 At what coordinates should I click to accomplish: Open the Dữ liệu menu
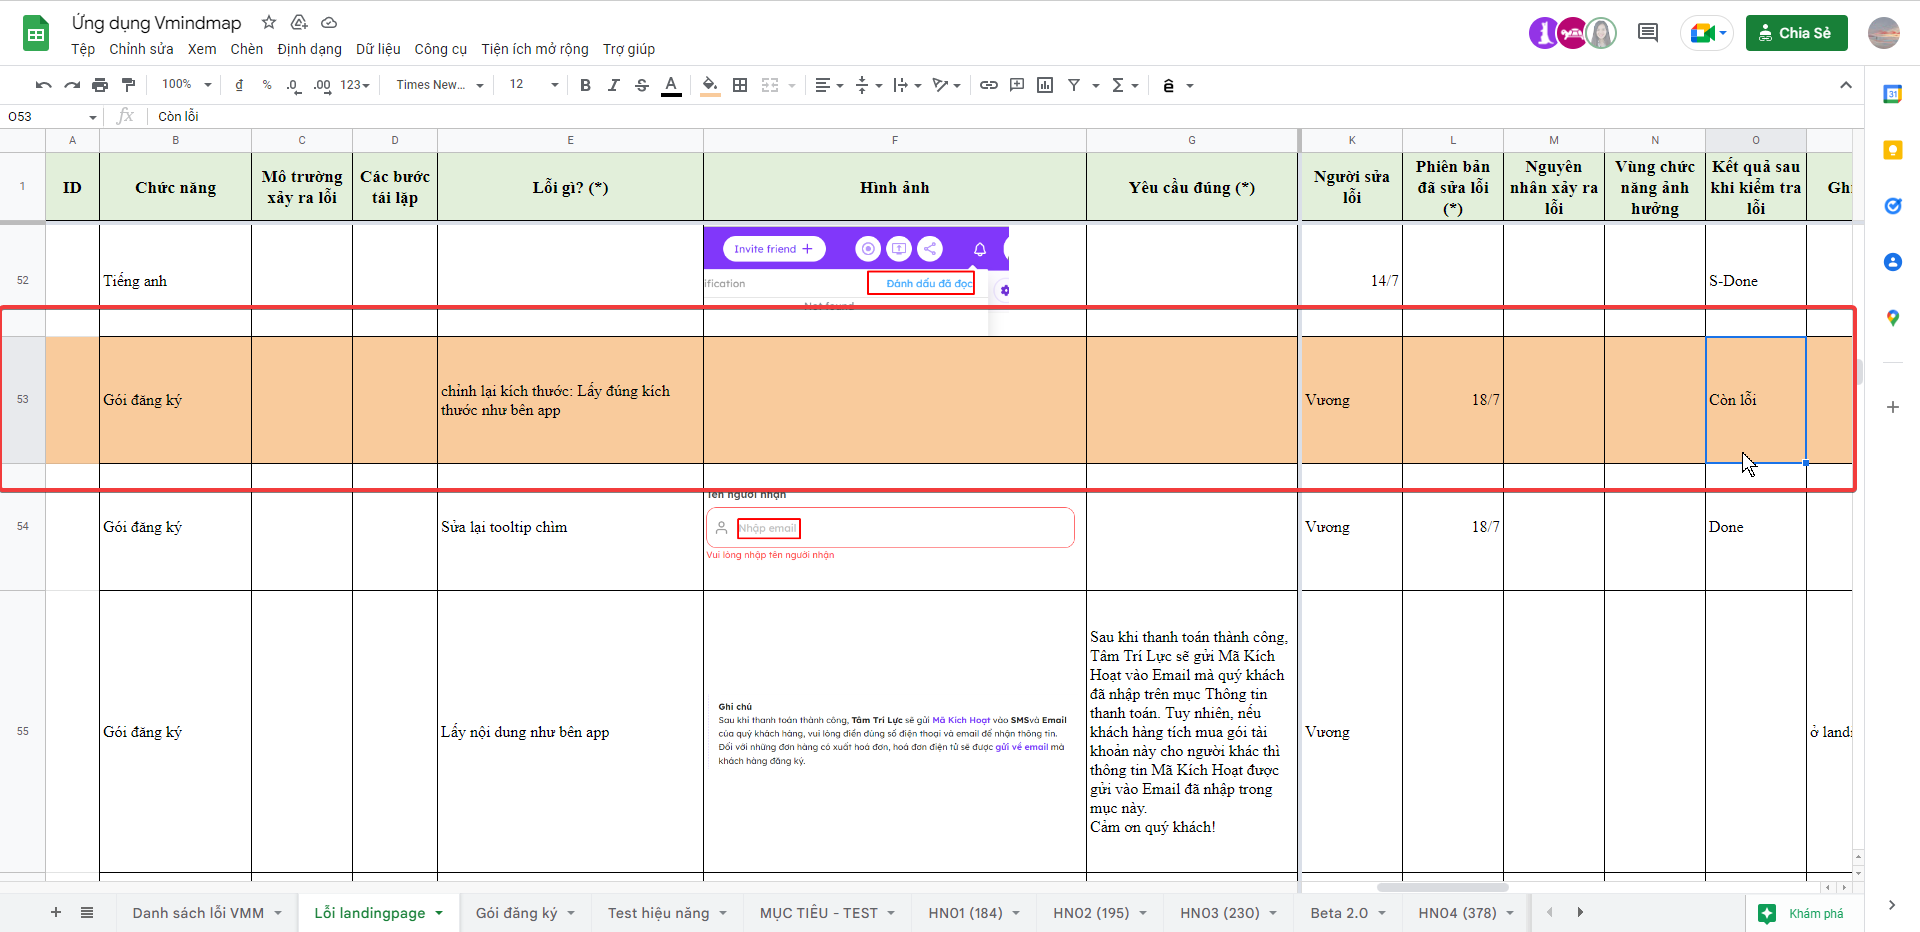point(378,49)
